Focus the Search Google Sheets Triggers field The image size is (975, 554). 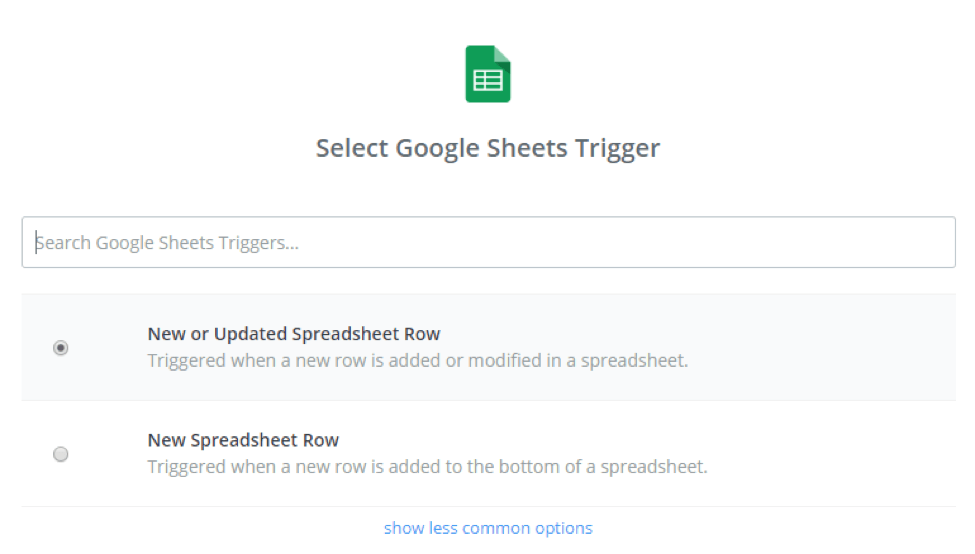click(x=489, y=242)
